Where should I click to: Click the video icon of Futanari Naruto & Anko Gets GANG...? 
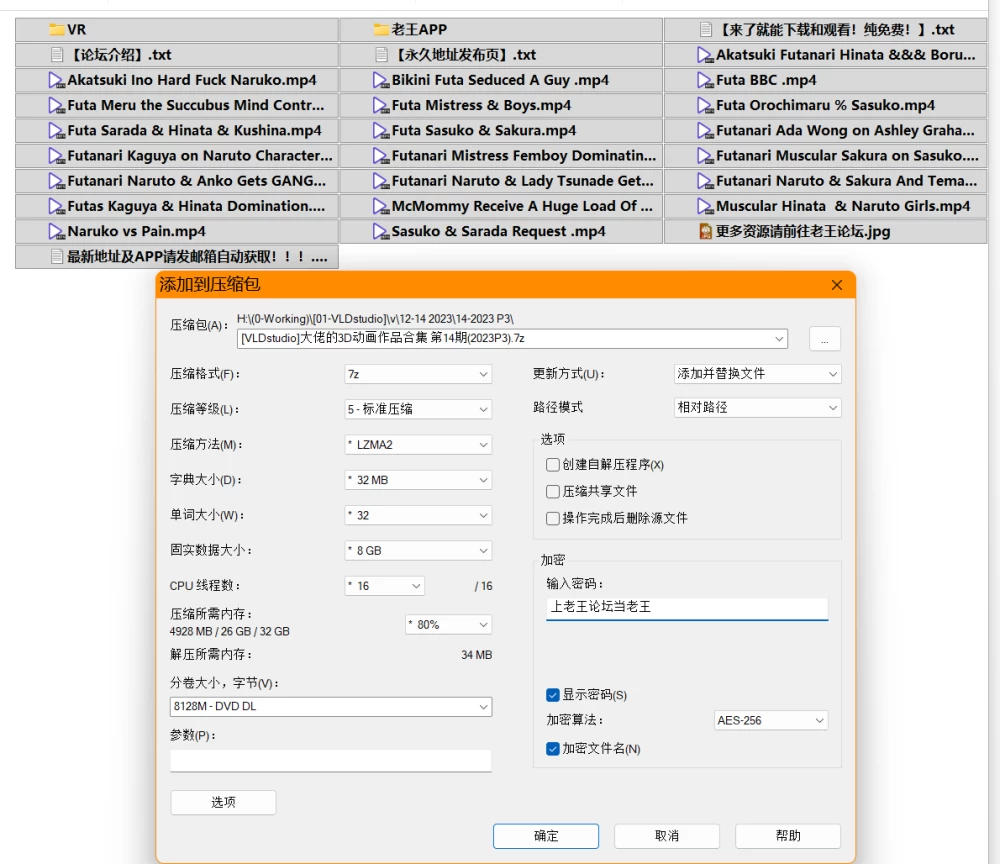pos(57,181)
